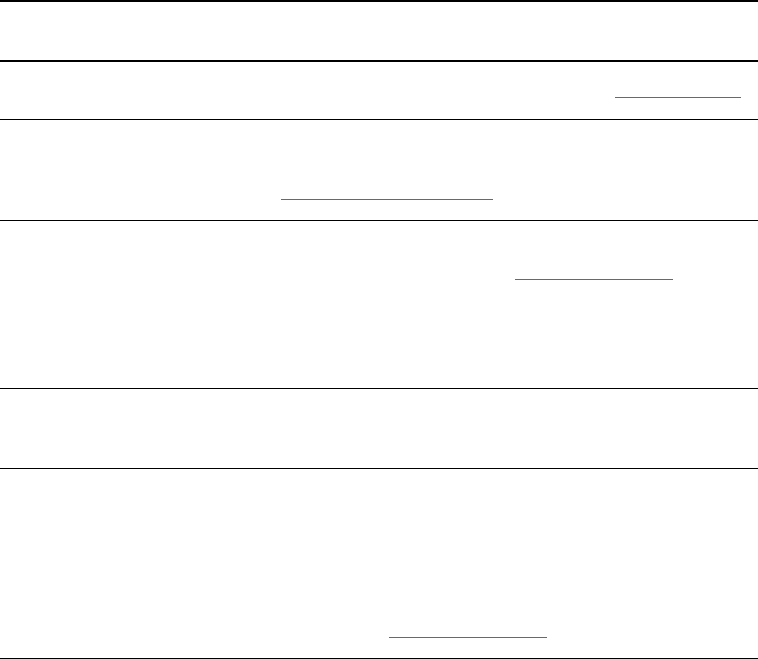Click the divider line beneath the header row

point(378,61)
